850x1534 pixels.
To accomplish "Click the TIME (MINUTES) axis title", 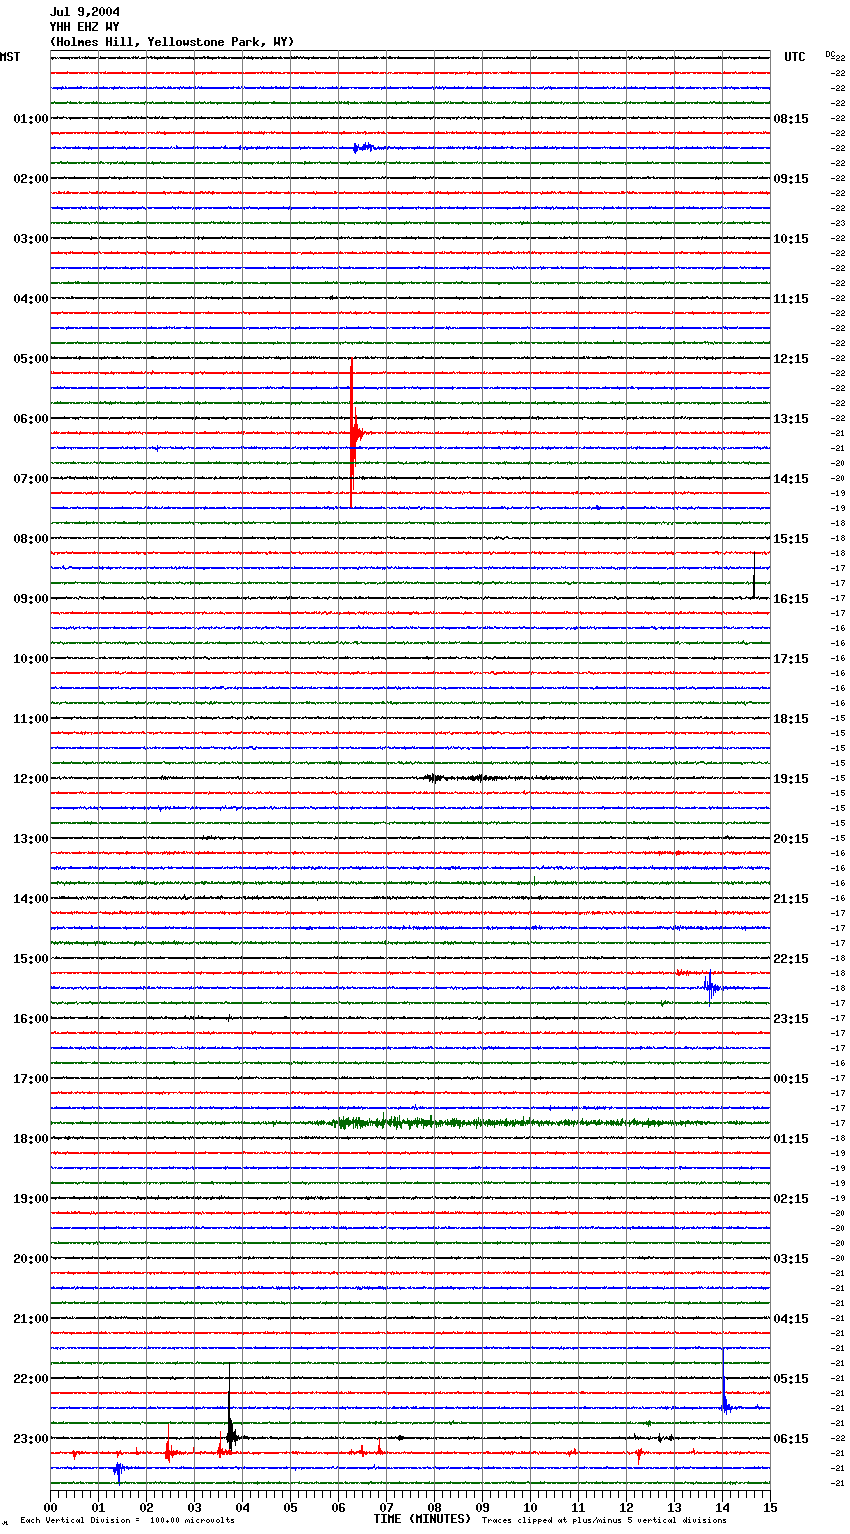I will click(422, 1519).
